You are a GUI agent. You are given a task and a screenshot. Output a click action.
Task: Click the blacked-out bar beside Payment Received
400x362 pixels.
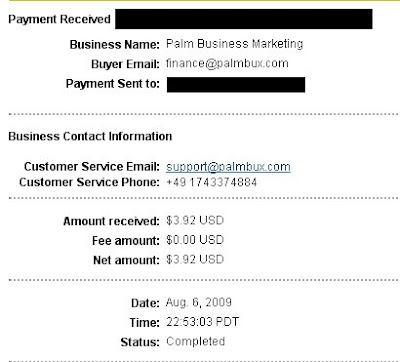(x=244, y=19)
